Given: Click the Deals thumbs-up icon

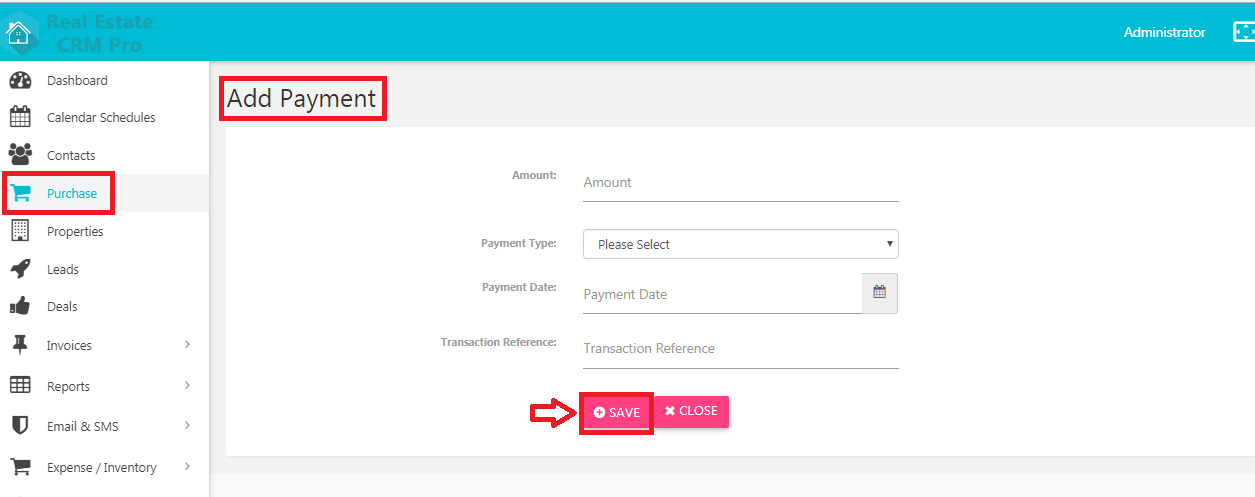Looking at the screenshot, I should coord(20,306).
